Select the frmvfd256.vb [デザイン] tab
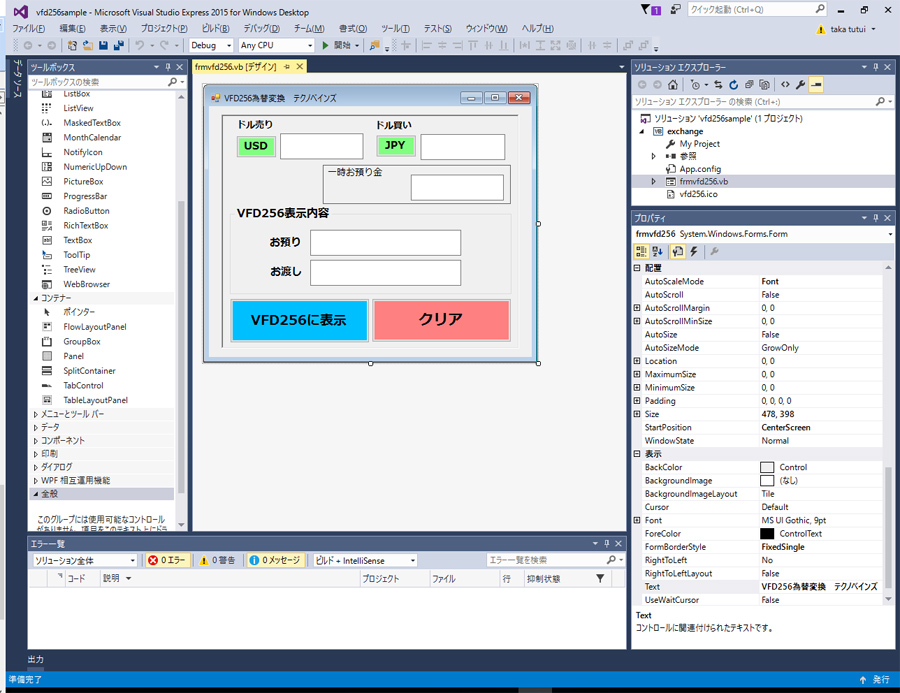This screenshot has width=900, height=693. click(235, 67)
